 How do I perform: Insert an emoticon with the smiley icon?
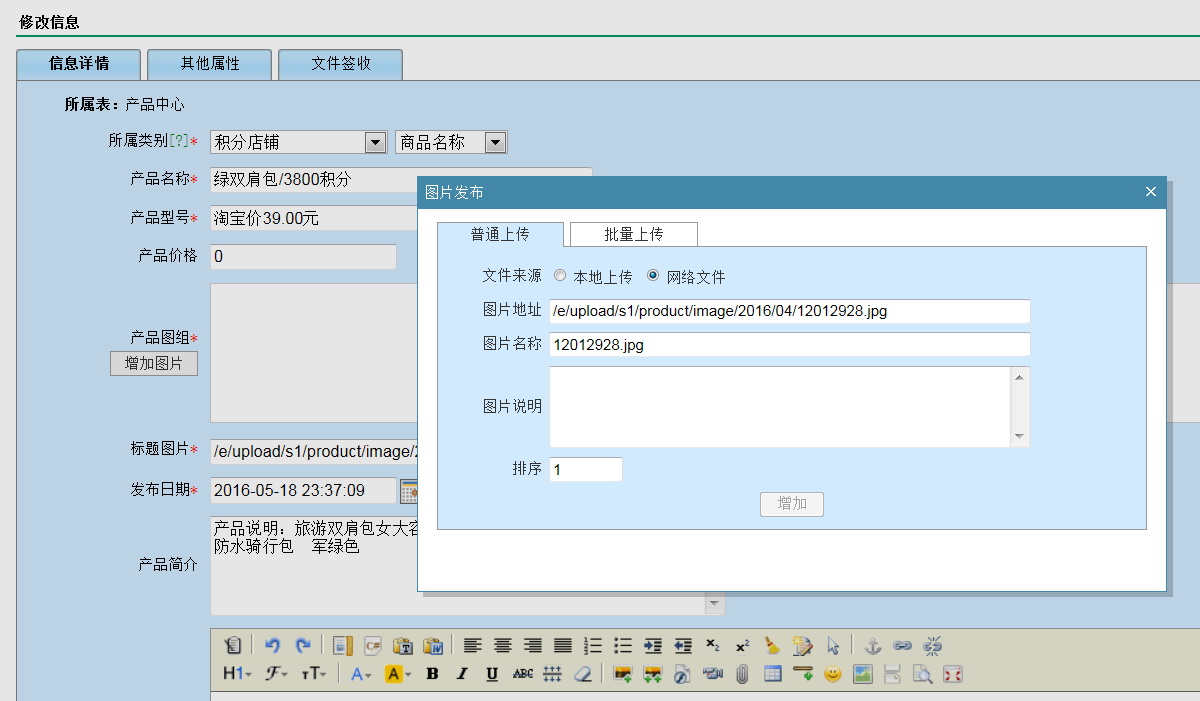click(x=832, y=674)
